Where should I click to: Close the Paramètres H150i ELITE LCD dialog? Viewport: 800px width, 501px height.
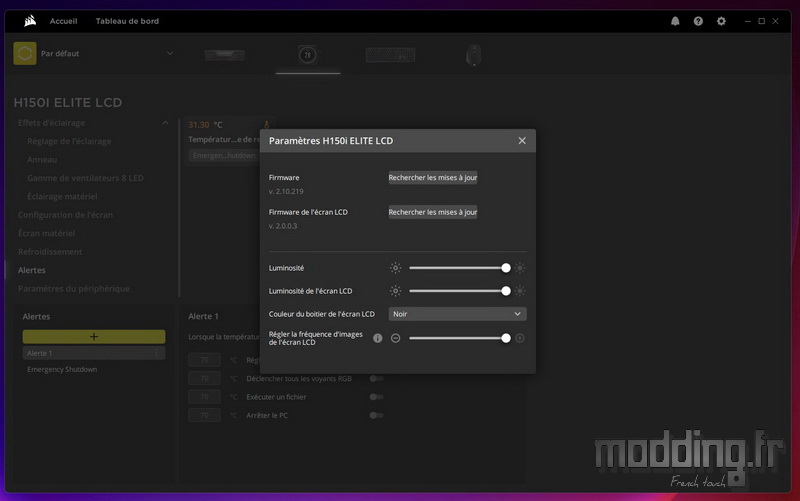522,140
